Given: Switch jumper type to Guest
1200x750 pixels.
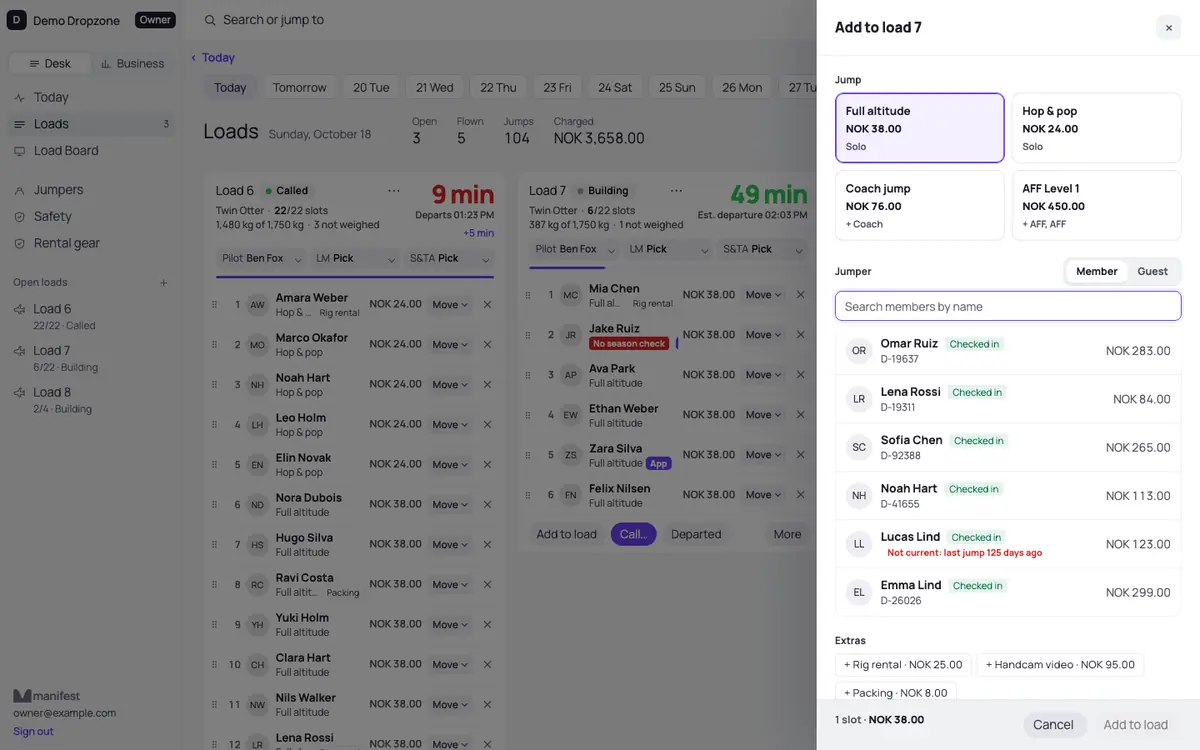Looking at the screenshot, I should (x=1152, y=271).
